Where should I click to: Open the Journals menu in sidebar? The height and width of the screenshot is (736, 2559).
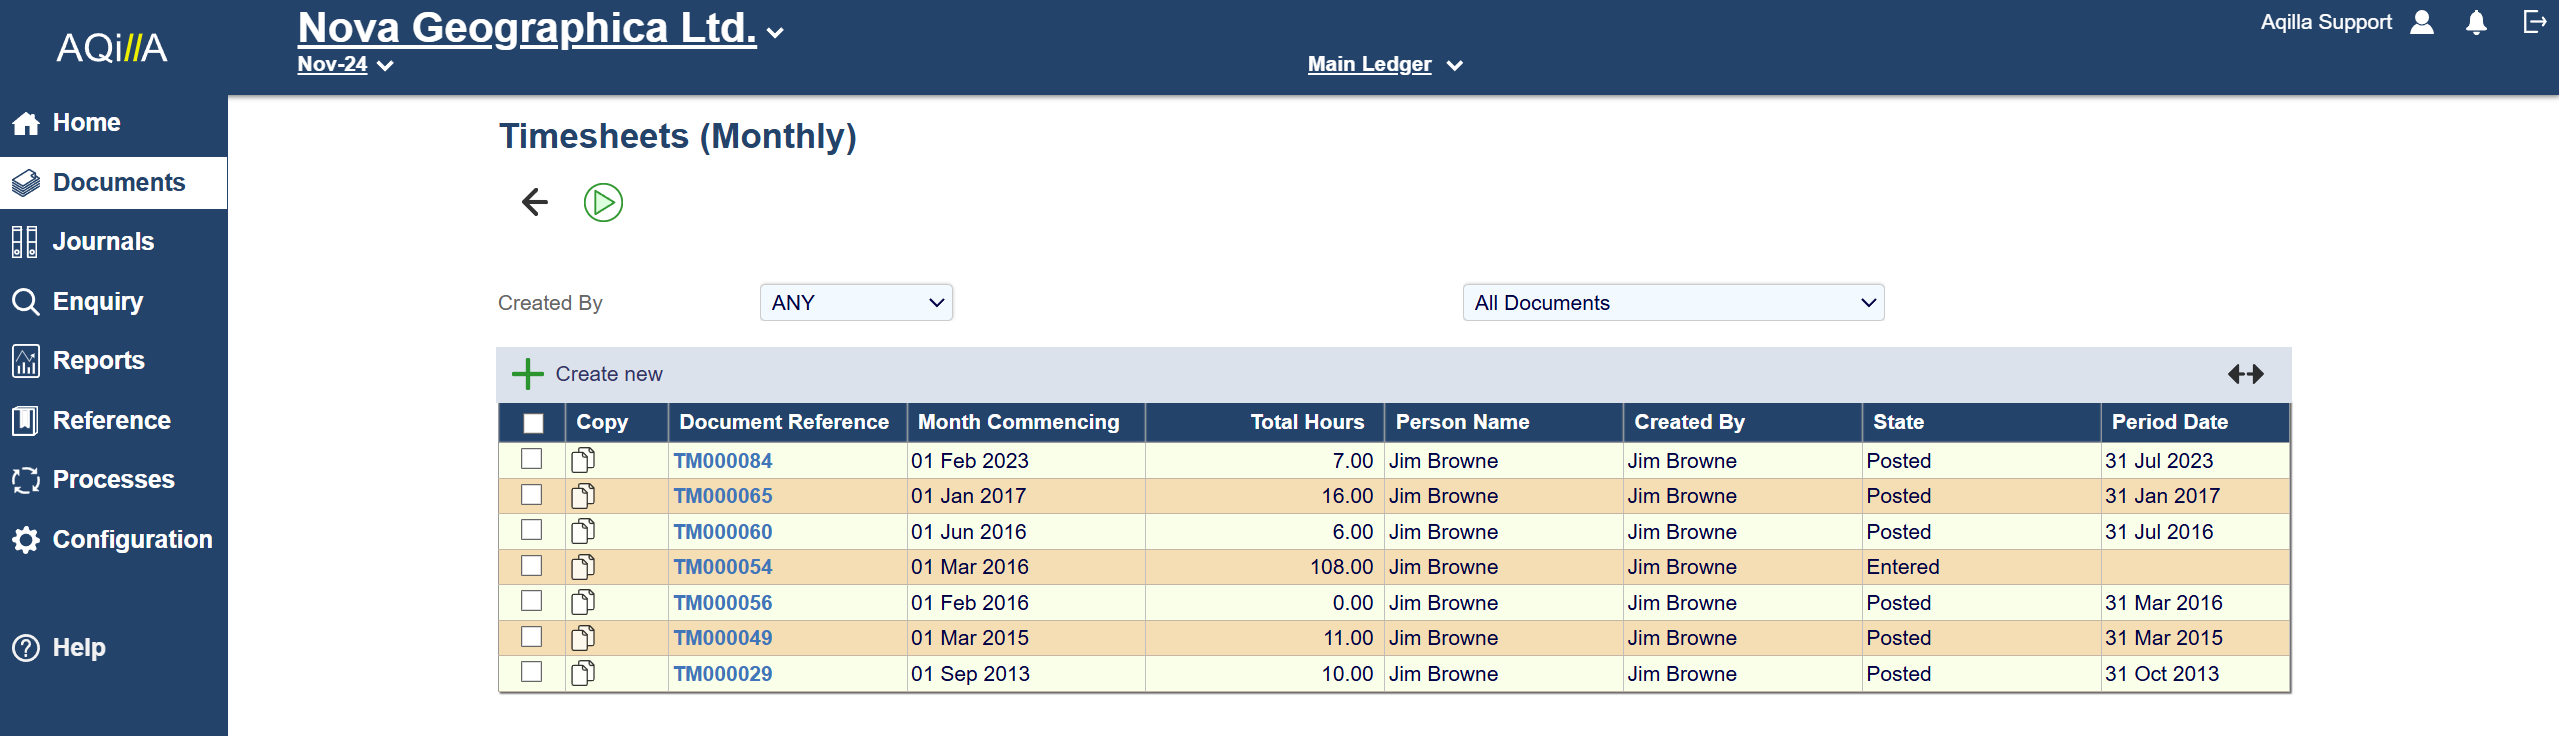103,242
